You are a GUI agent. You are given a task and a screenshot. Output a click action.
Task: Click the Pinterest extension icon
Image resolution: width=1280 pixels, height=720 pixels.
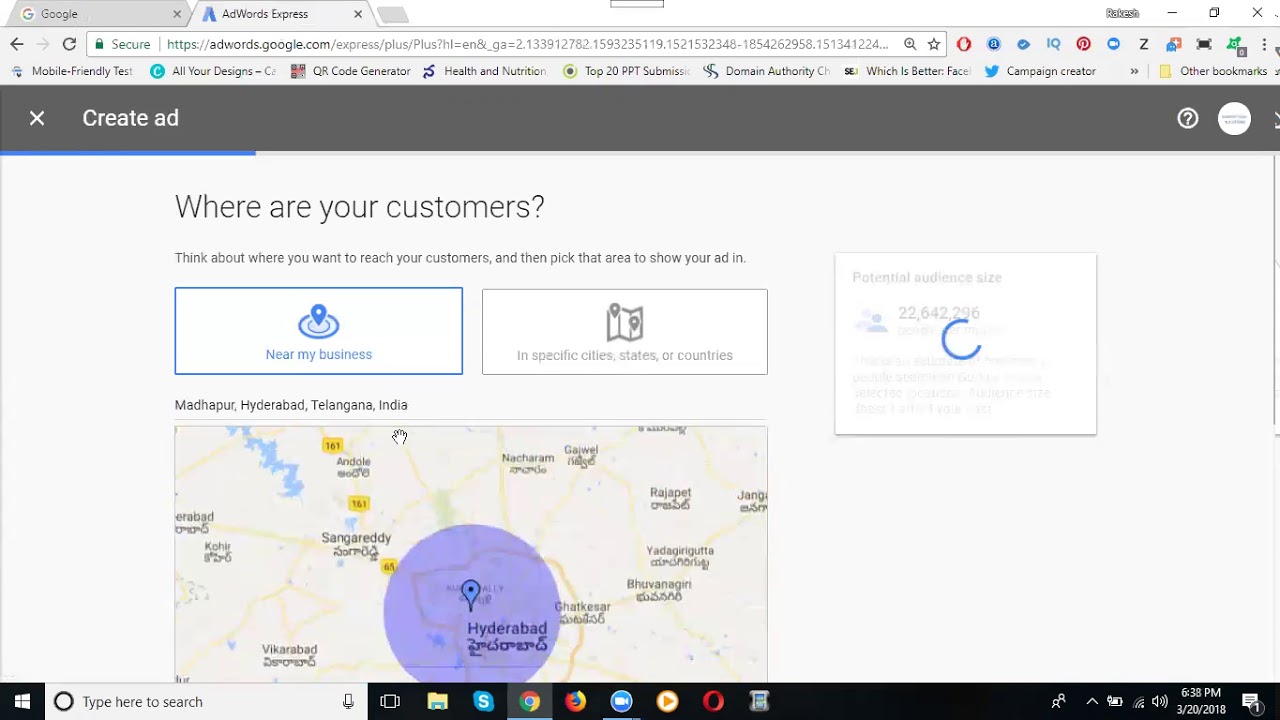(1083, 44)
